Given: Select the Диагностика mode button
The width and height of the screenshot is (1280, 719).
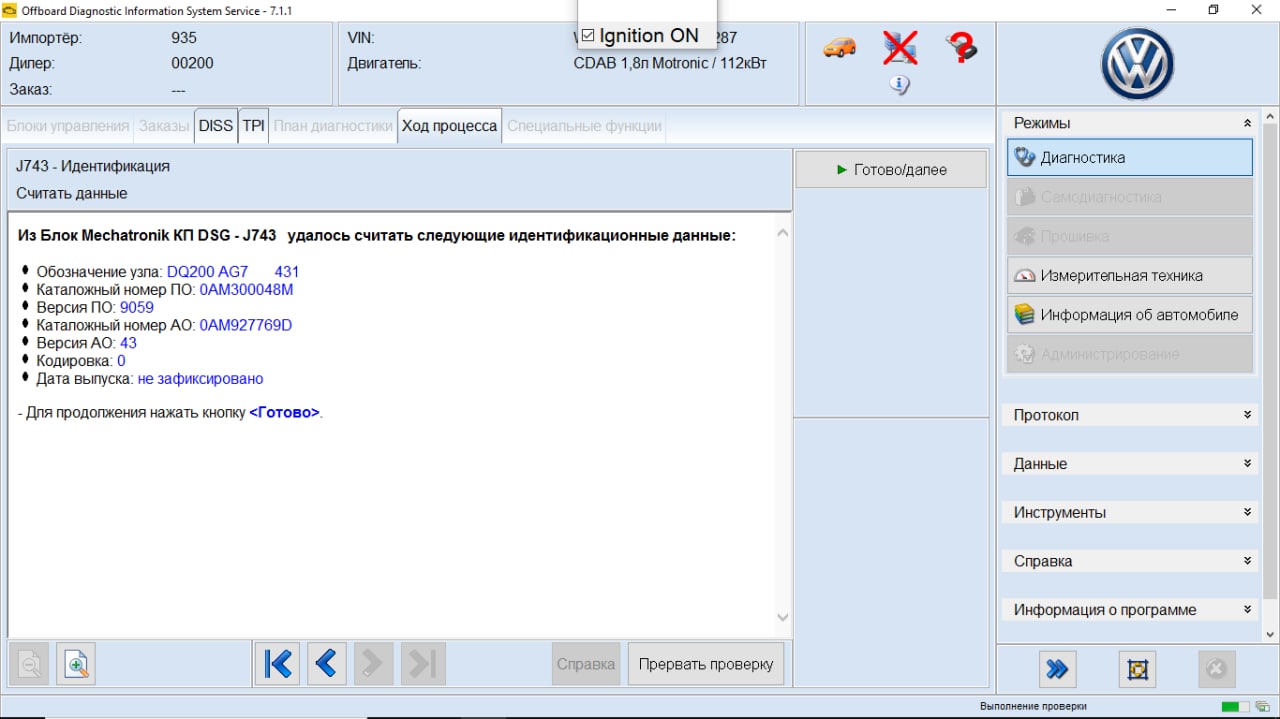Looking at the screenshot, I should (x=1130, y=158).
